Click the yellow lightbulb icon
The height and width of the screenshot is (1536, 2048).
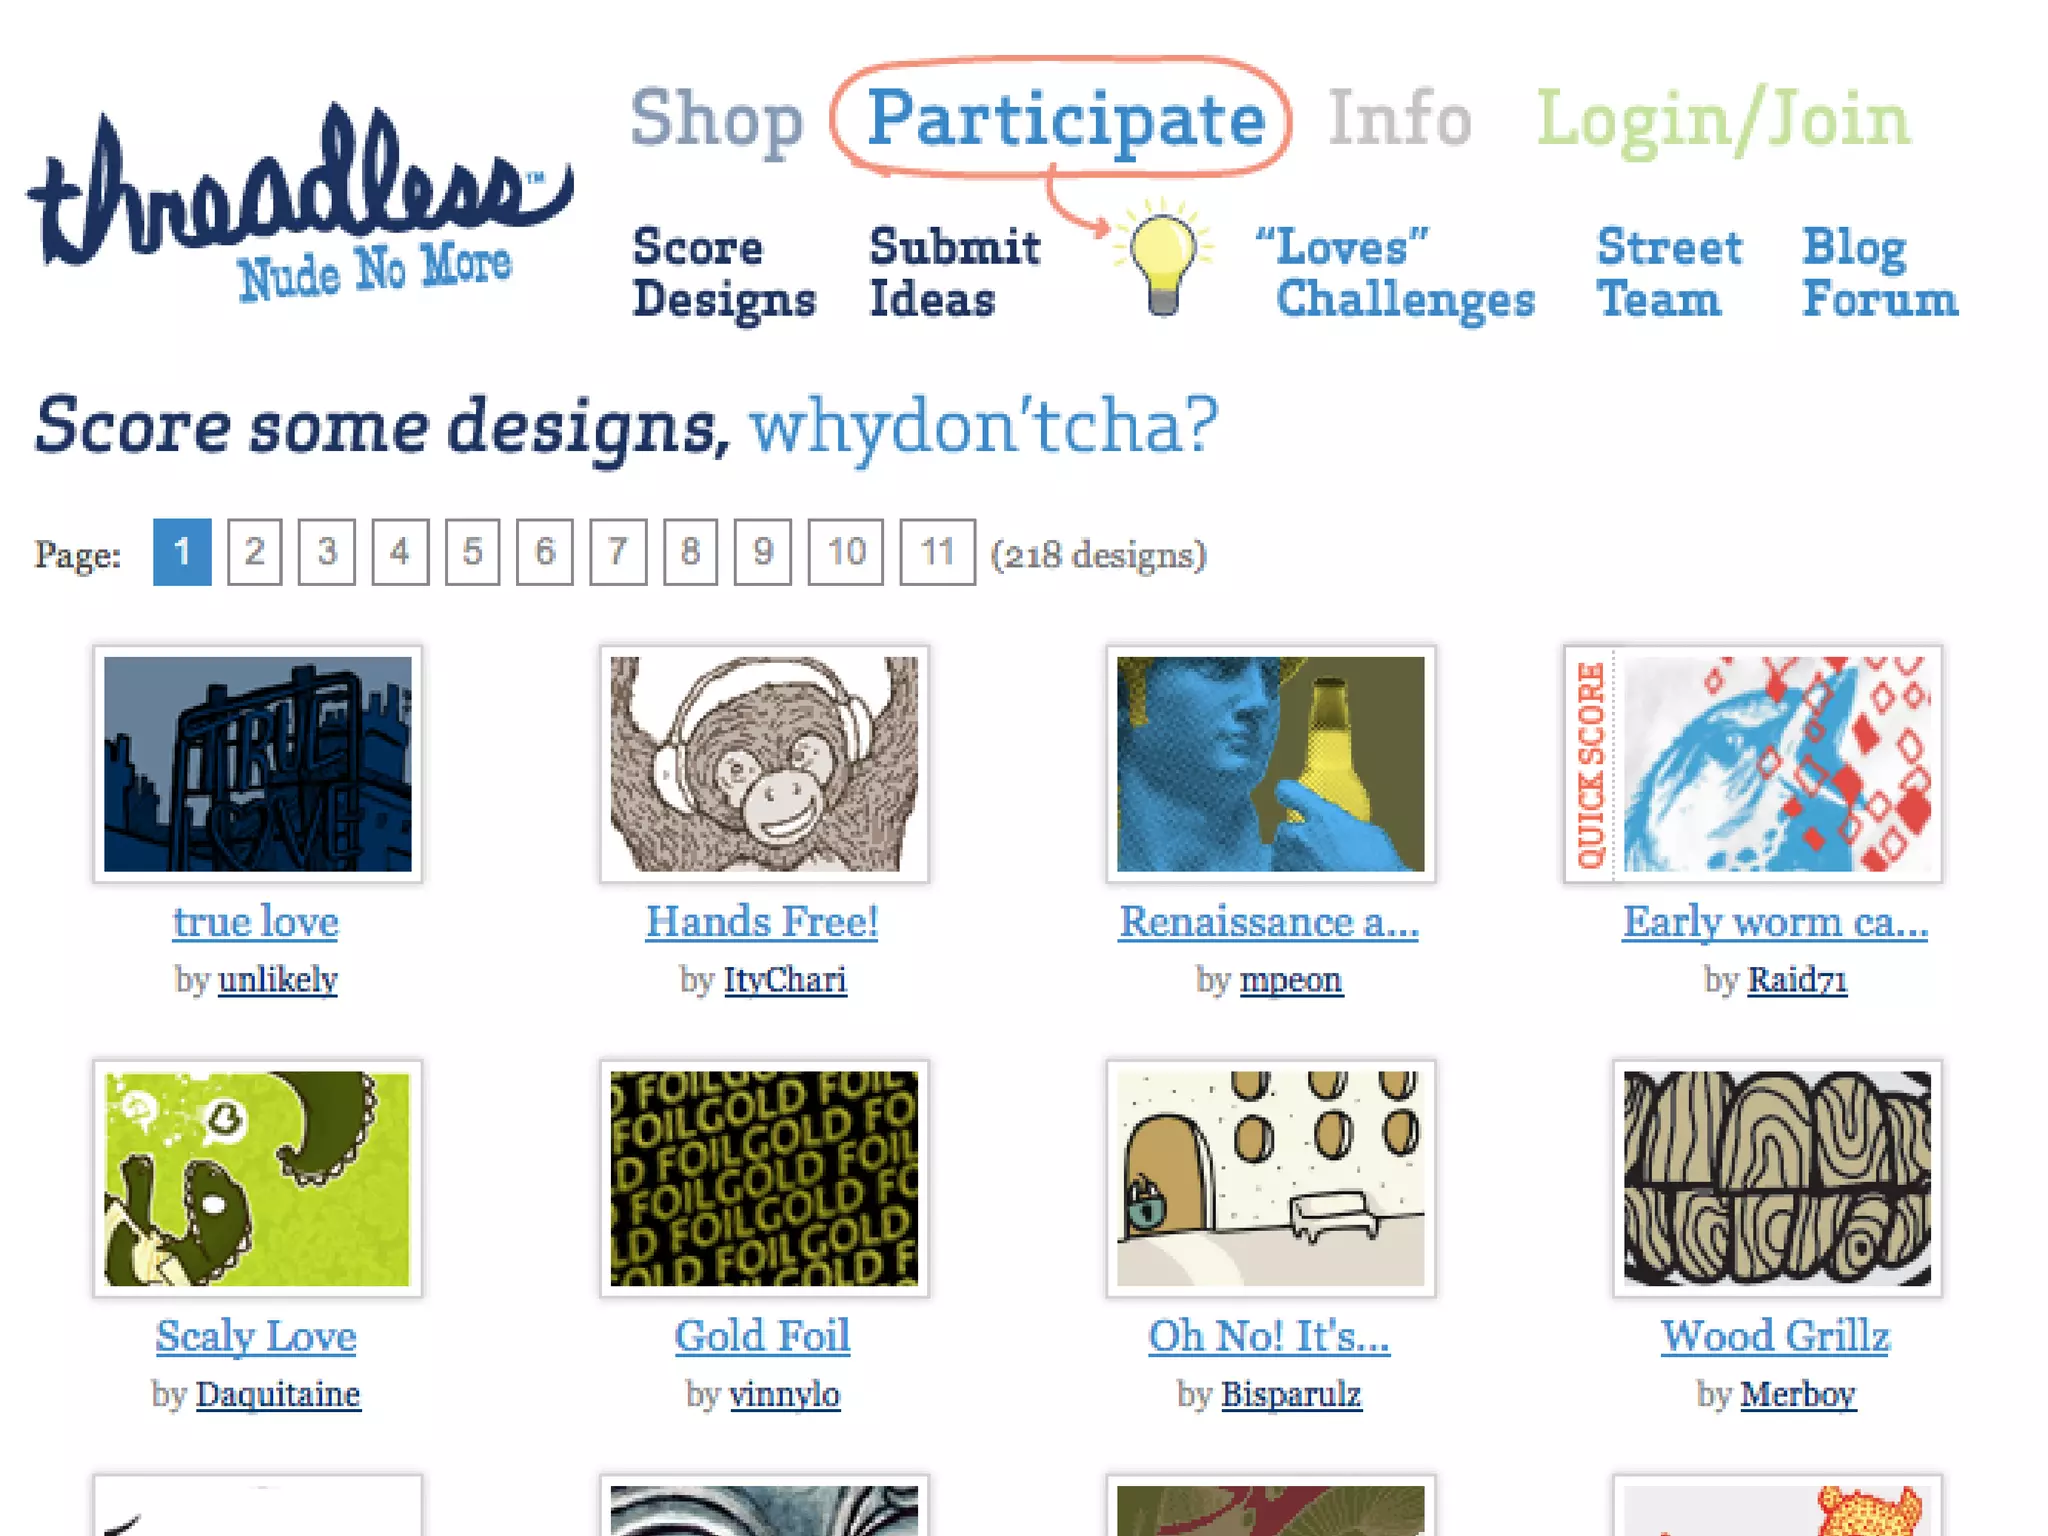tap(1162, 258)
